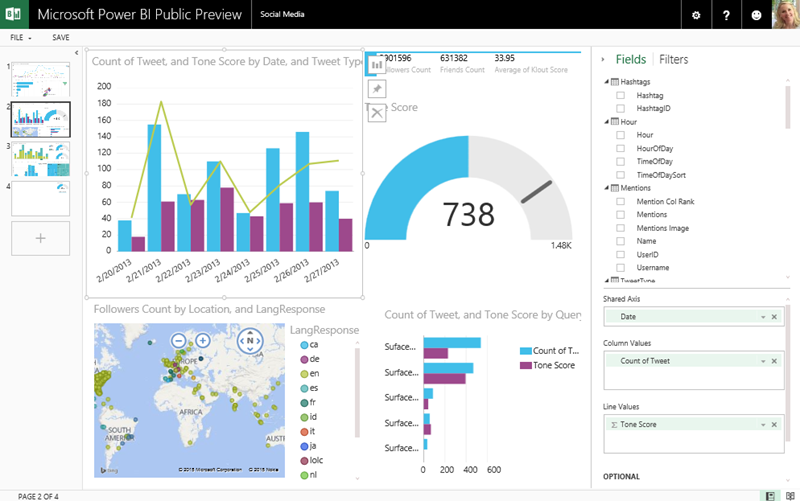Select the 'fr' legend entry
Image resolution: width=800 pixels, height=501 pixels.
click(x=308, y=403)
